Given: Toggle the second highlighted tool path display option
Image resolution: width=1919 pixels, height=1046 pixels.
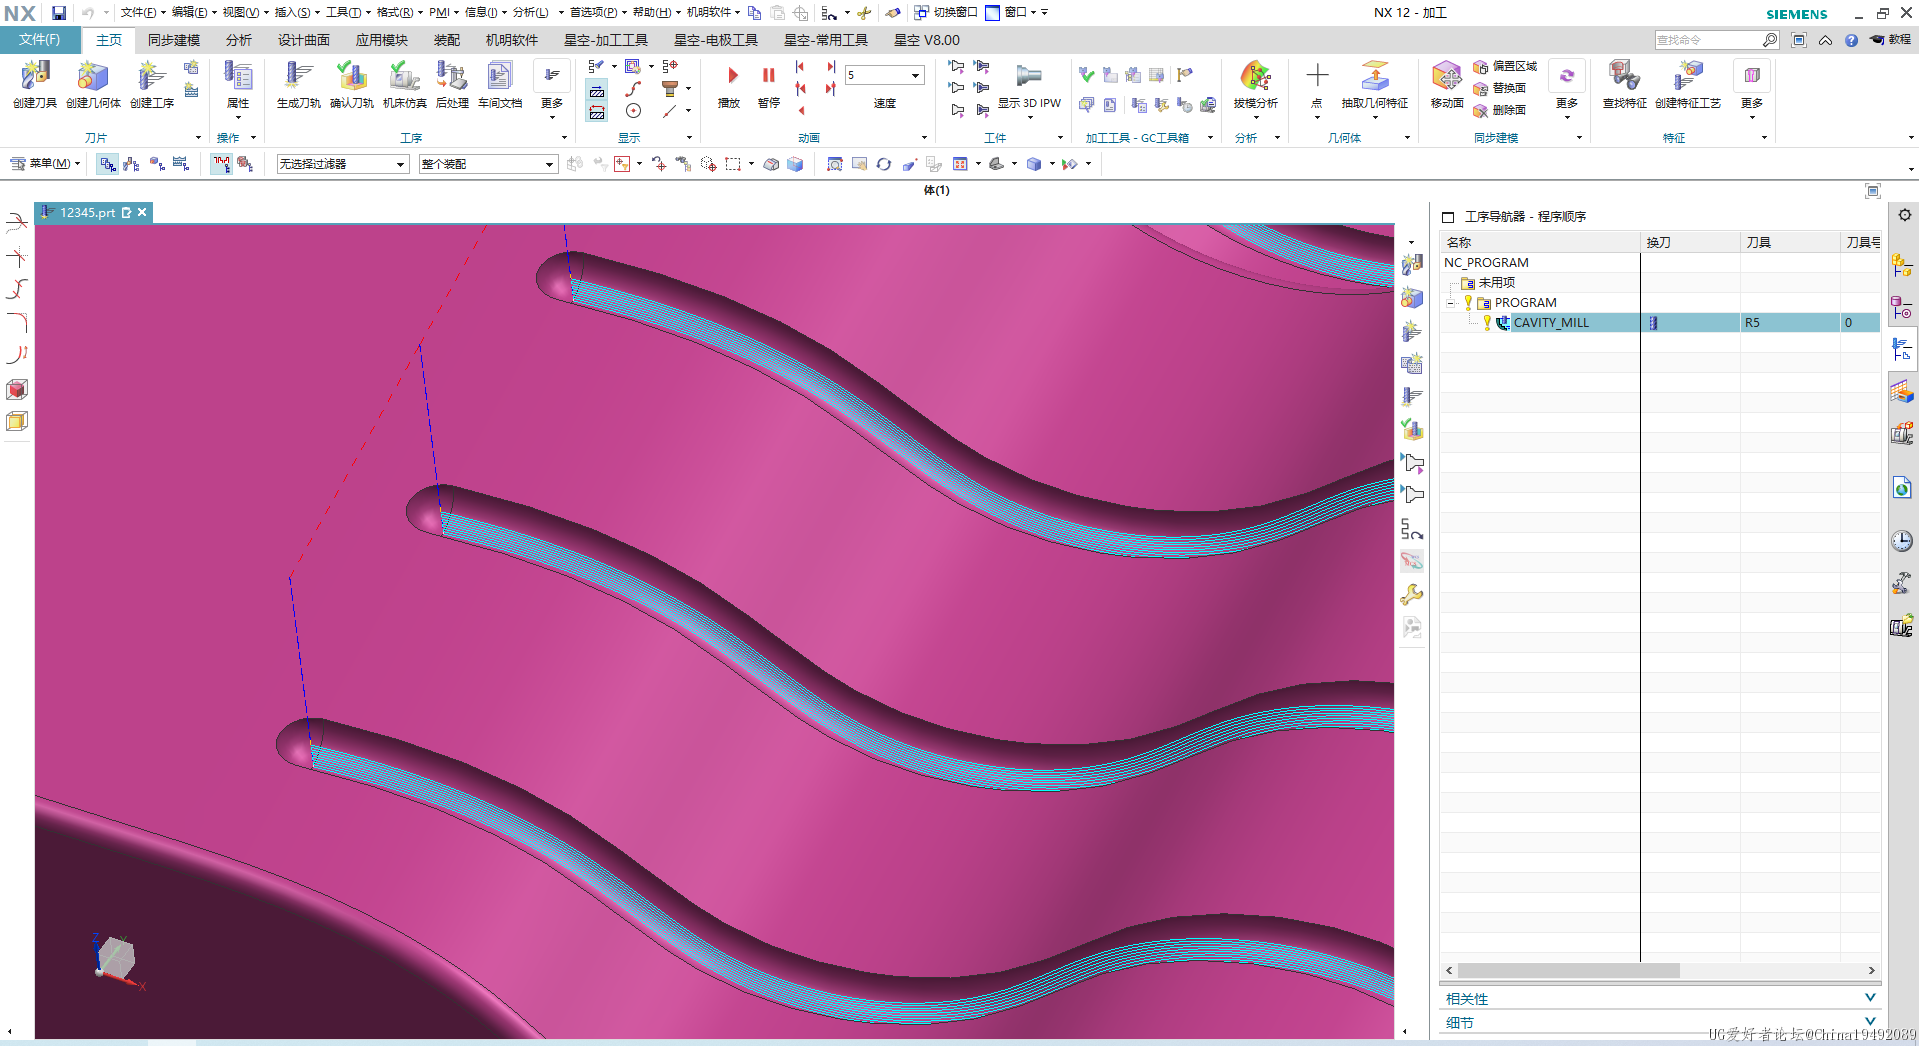Looking at the screenshot, I should pos(596,113).
